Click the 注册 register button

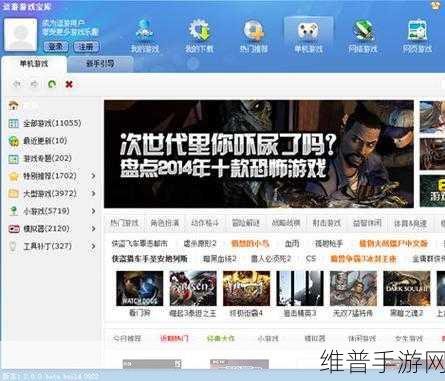(86, 47)
